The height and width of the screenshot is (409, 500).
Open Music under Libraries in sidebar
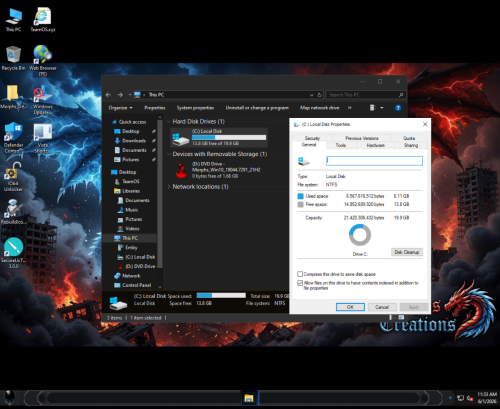coord(132,210)
